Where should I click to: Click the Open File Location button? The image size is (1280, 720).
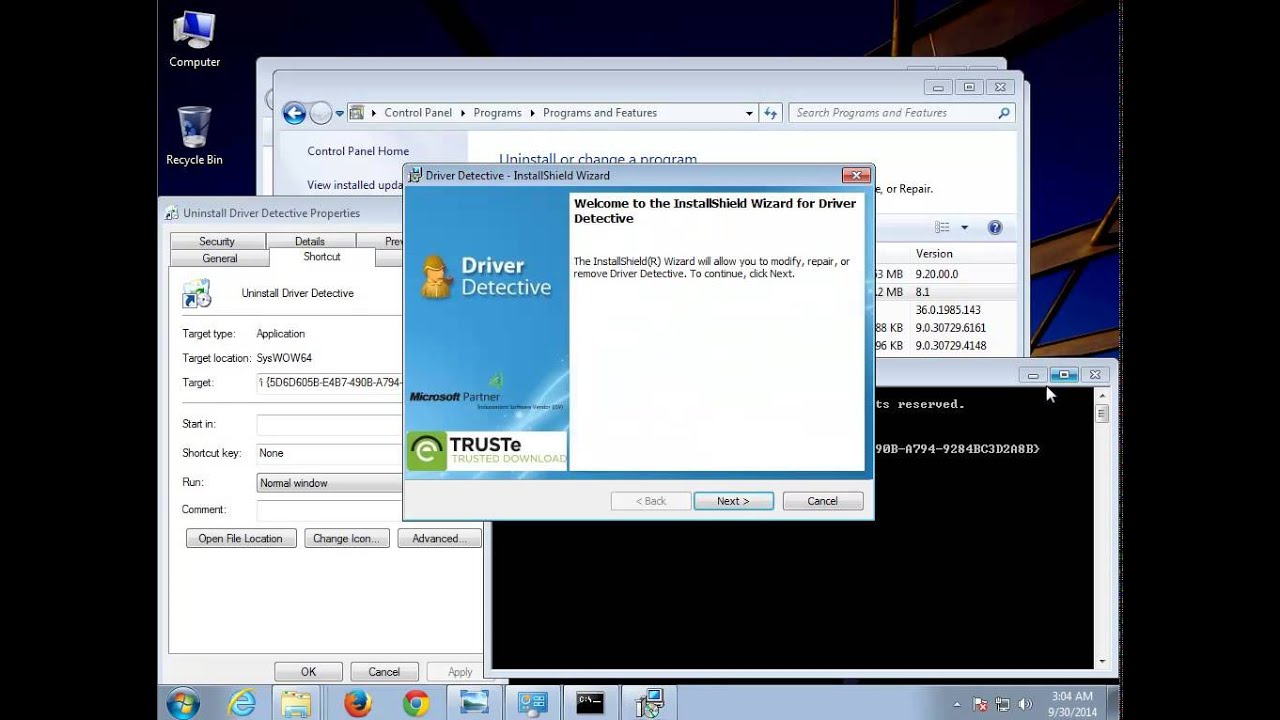[241, 539]
